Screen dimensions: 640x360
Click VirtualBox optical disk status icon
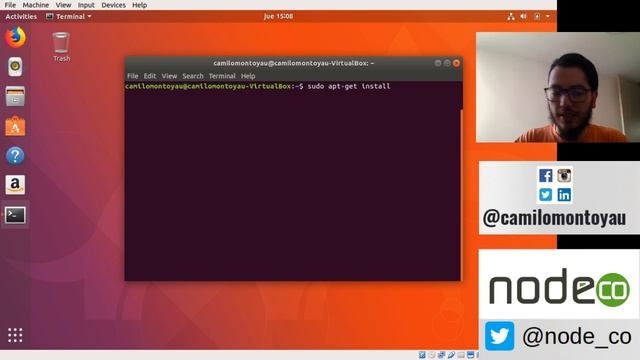pos(432,355)
